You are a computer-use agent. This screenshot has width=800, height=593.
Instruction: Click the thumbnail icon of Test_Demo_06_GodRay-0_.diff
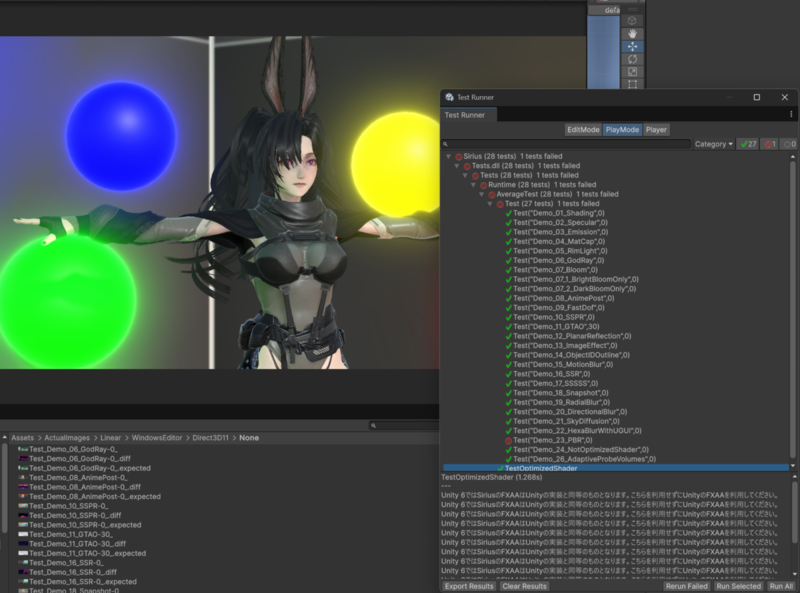[x=23, y=459]
